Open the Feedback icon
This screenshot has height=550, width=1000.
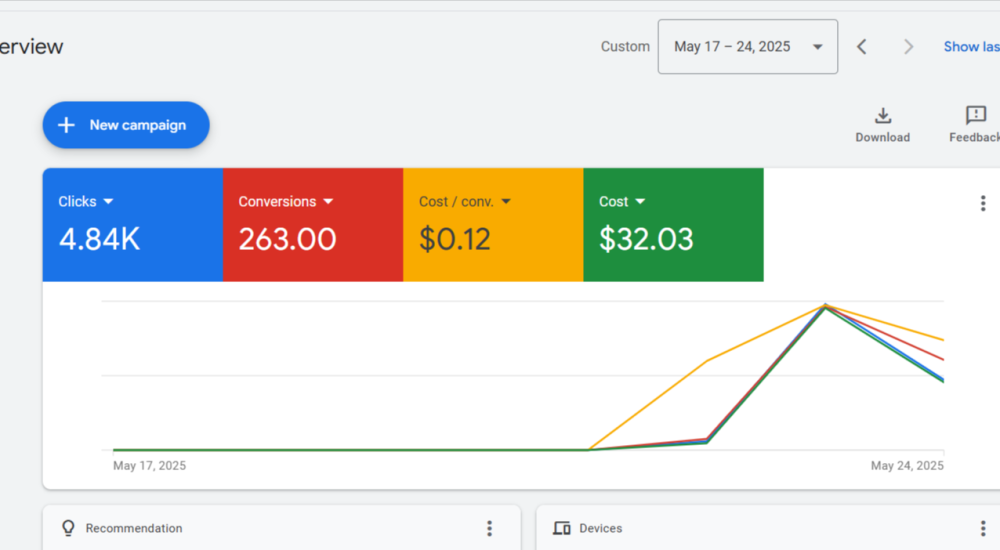[975, 116]
